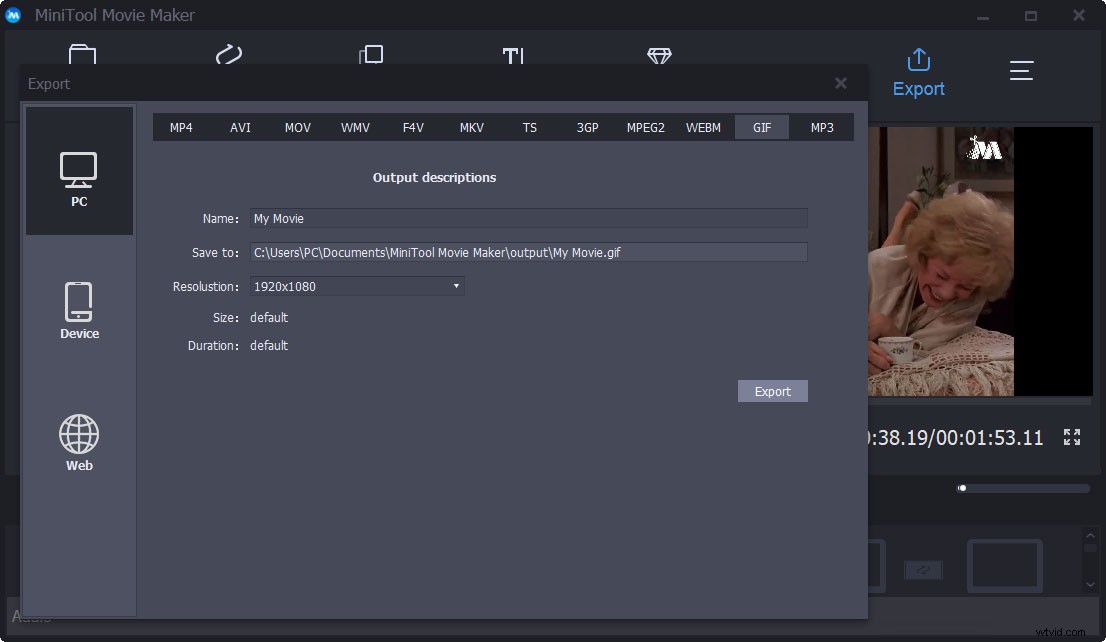Select the MKV format tab

coord(471,127)
